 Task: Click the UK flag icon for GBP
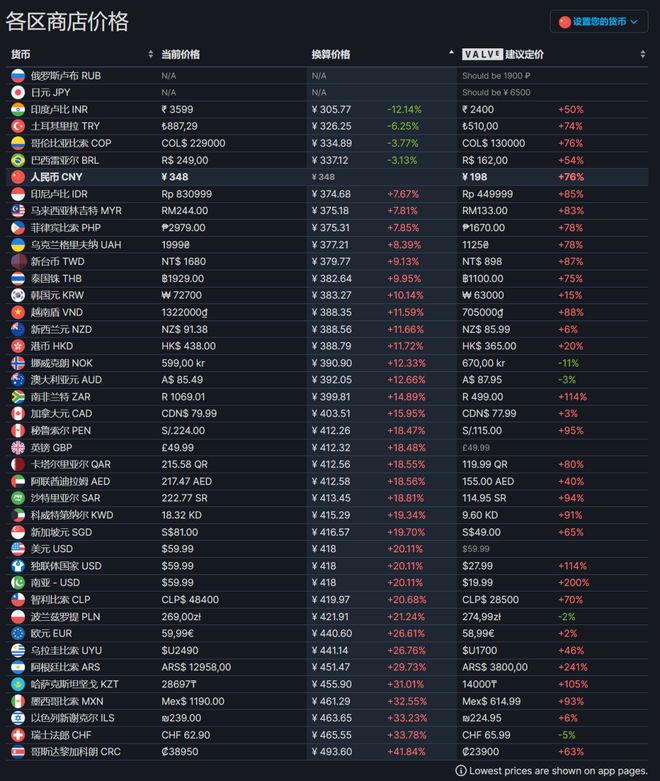click(x=18, y=447)
